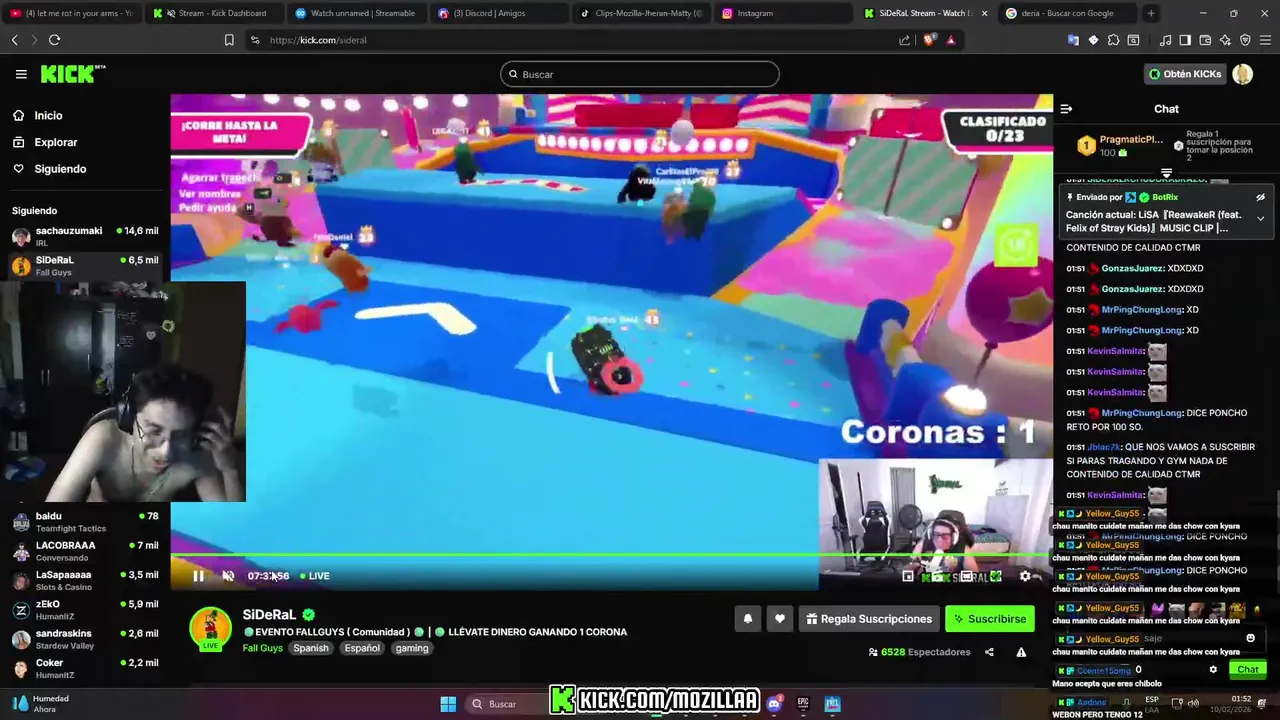
Task: Unmute the stream volume
Action: click(x=228, y=576)
